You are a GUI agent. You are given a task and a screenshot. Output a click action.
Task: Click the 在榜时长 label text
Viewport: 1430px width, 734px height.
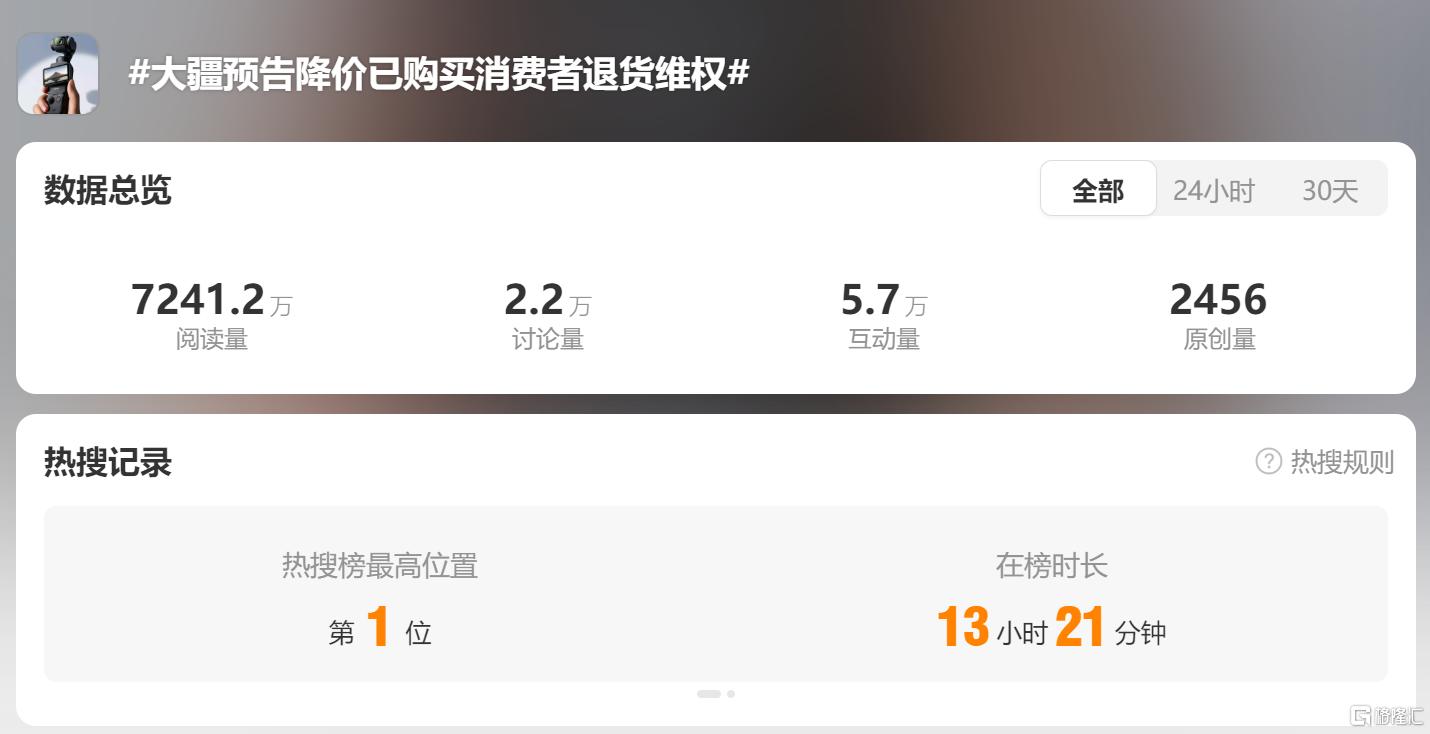click(x=1052, y=566)
